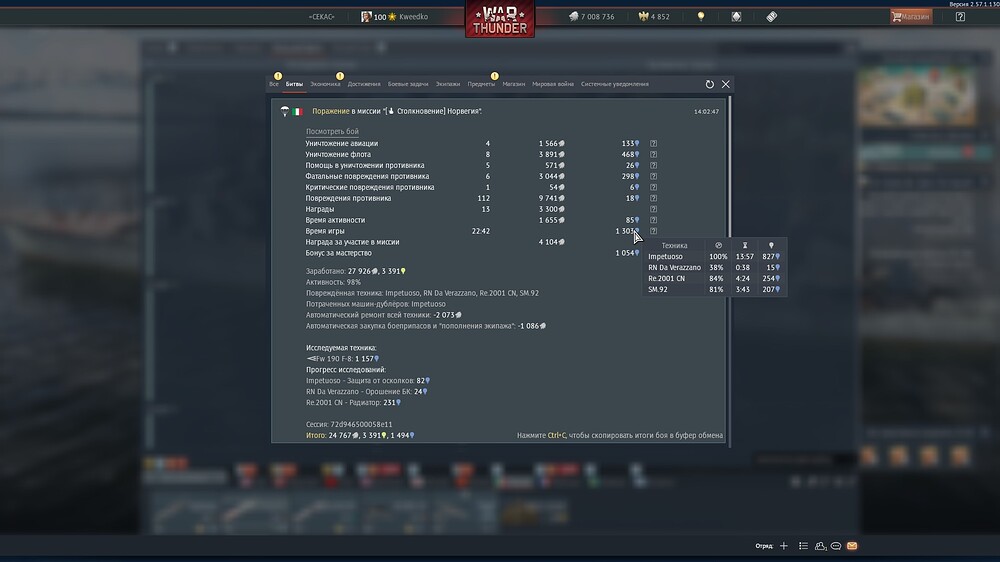
Task: Click the Посмотреть бой replay link
Action: click(332, 131)
